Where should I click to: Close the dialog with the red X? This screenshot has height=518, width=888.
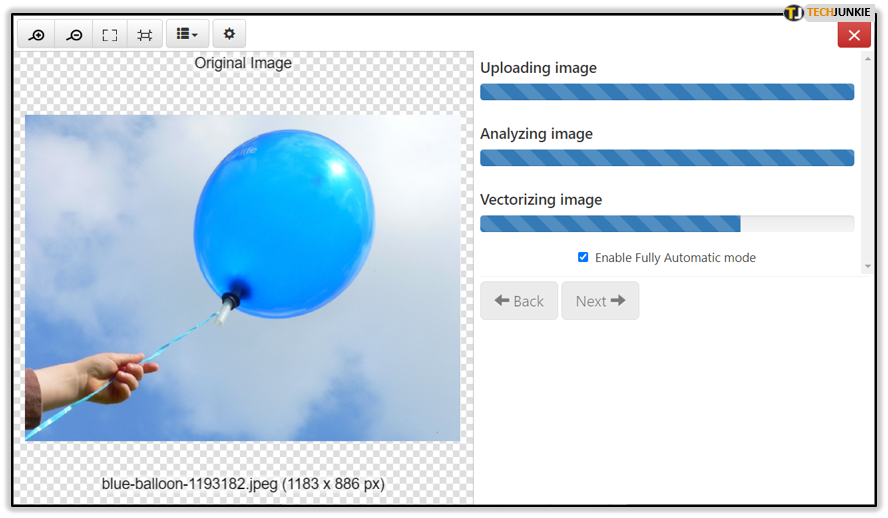(x=854, y=35)
